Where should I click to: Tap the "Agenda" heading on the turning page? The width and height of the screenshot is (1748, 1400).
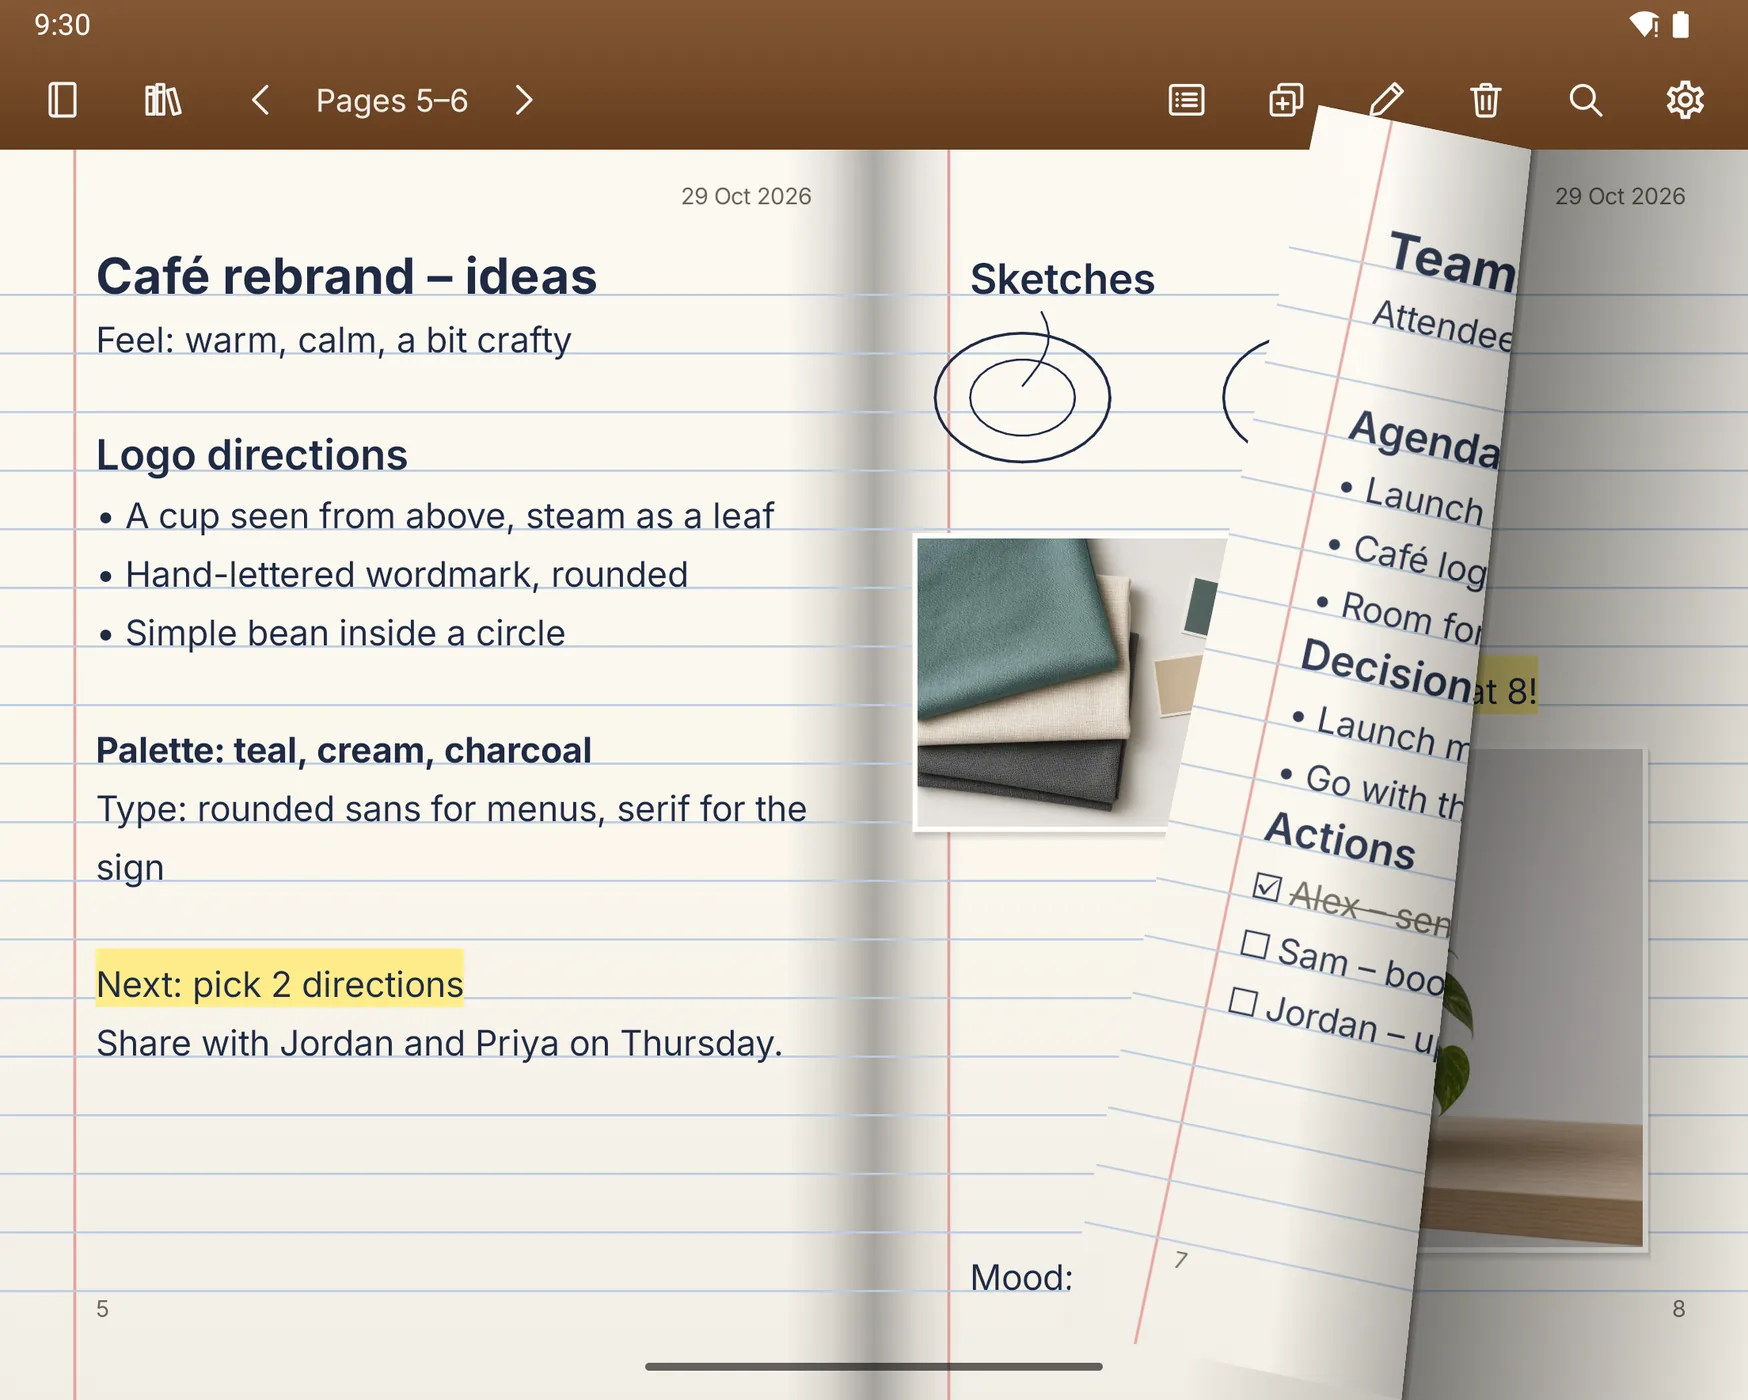click(x=1424, y=438)
